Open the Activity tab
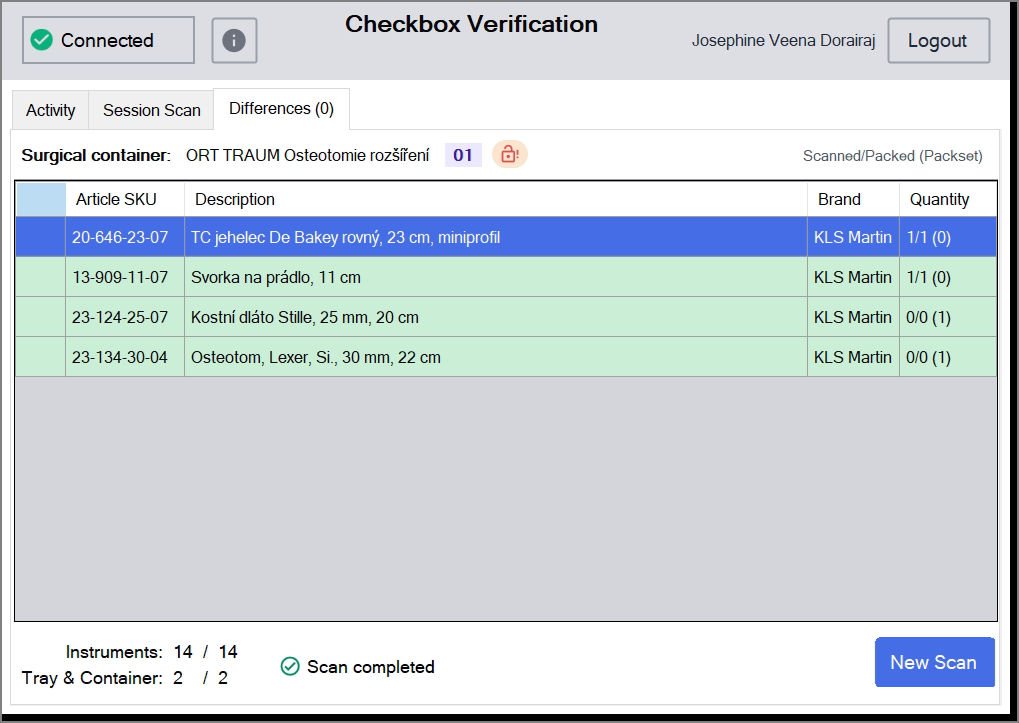This screenshot has height=723, width=1019. pos(51,110)
